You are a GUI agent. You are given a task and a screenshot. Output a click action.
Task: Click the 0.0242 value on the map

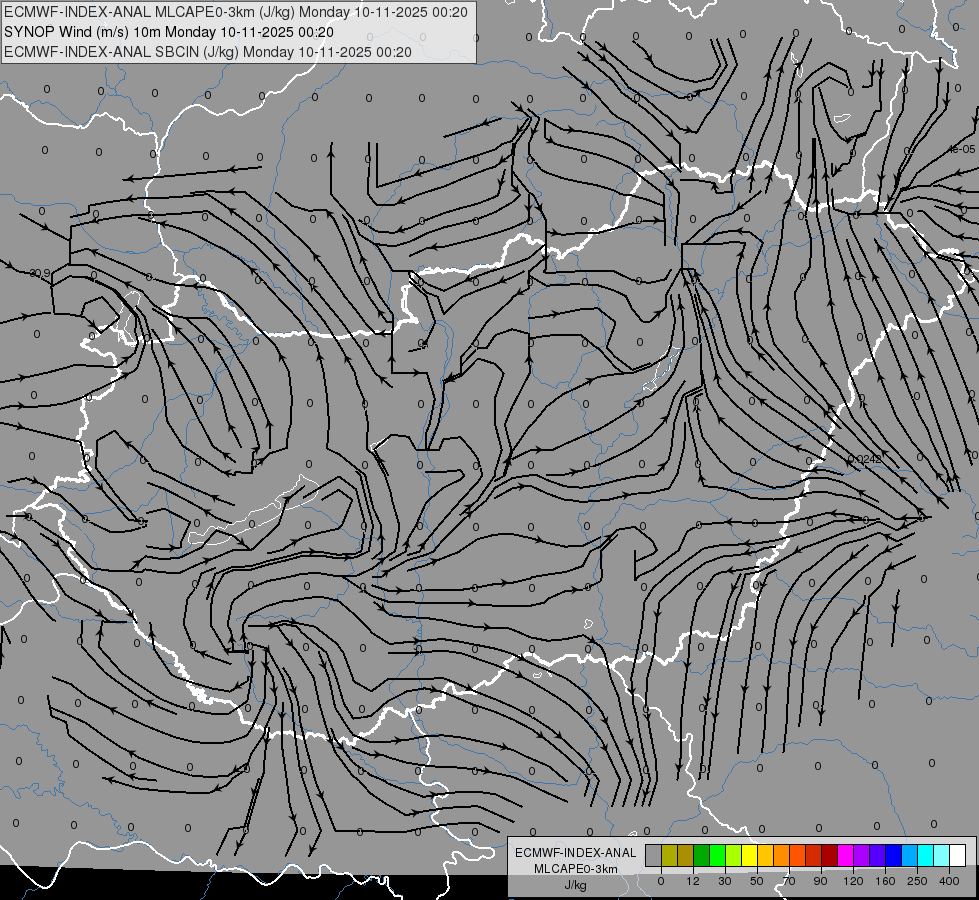[x=865, y=460]
